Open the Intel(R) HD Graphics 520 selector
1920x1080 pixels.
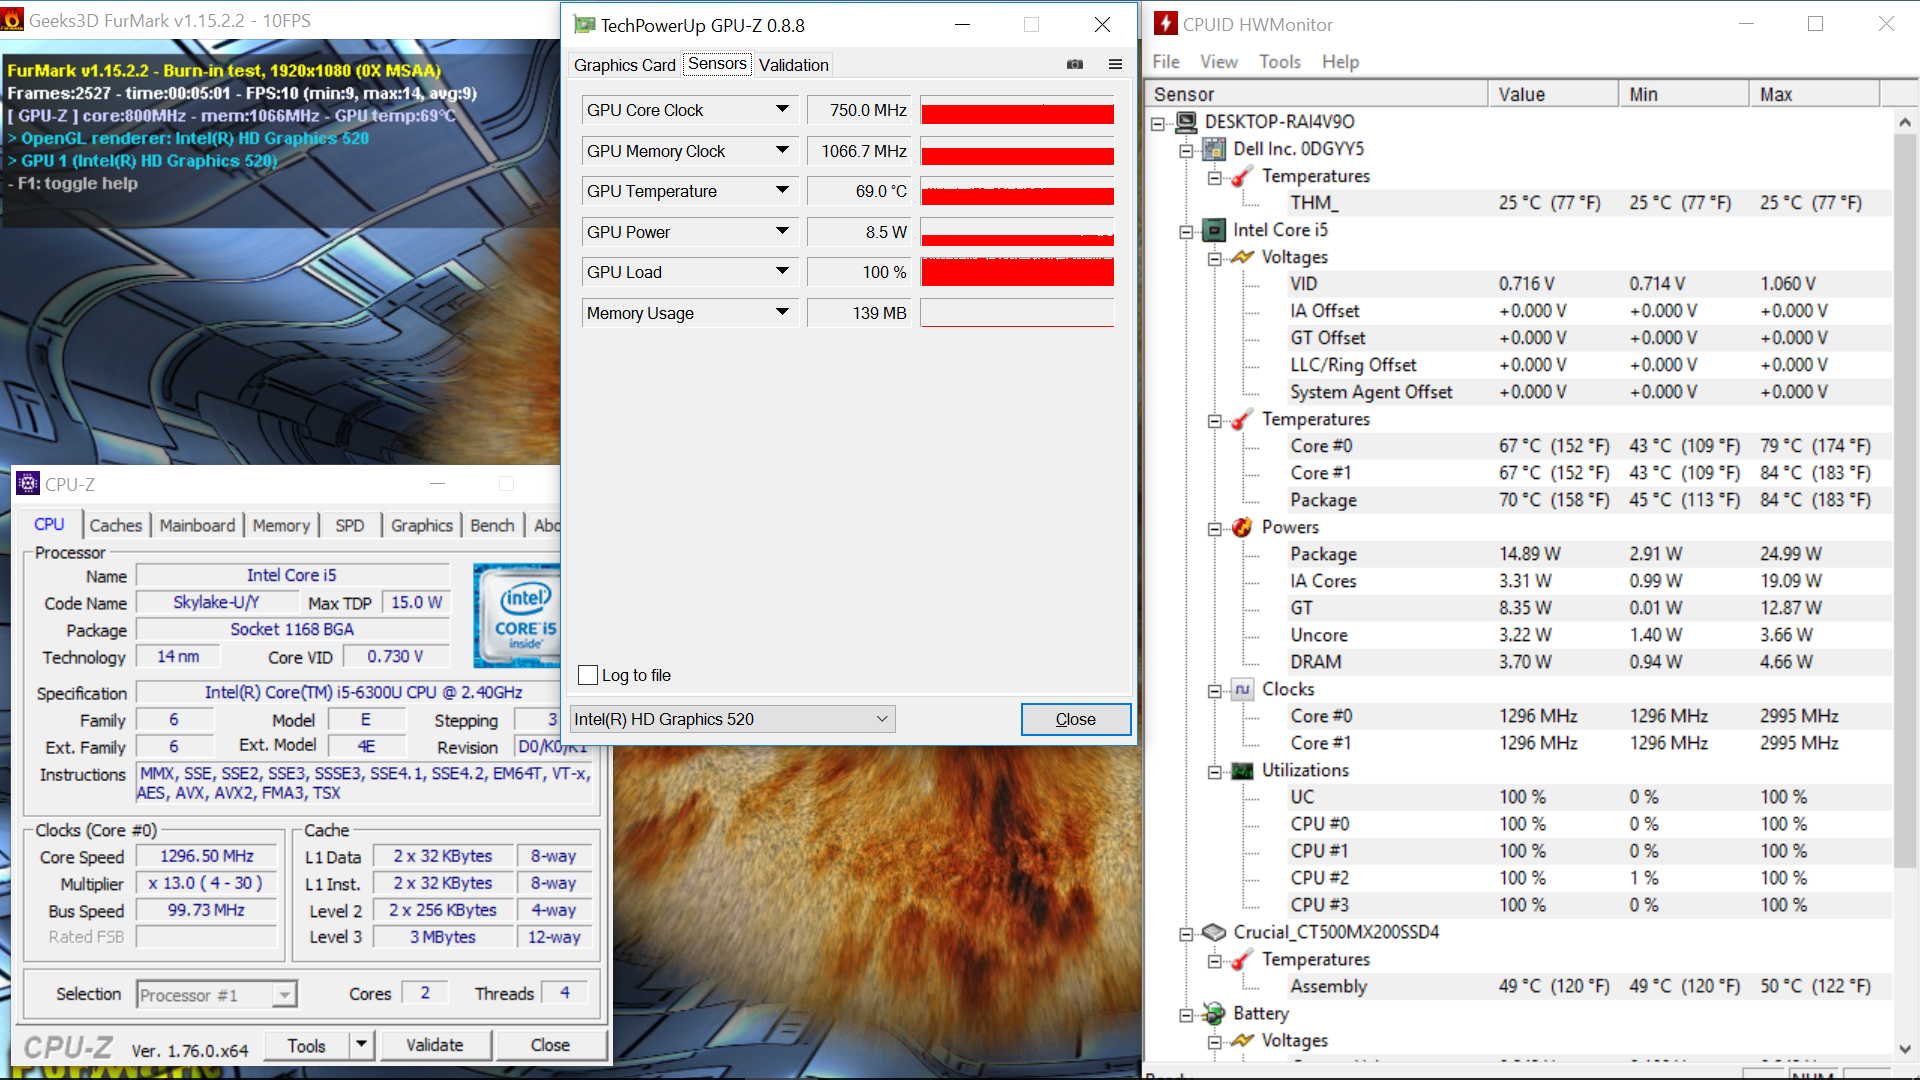tap(732, 719)
